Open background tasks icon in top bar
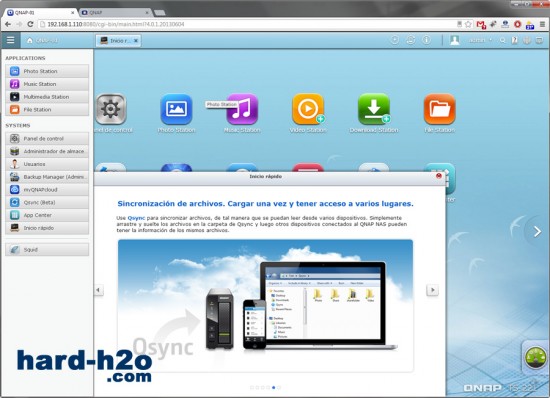 (x=395, y=40)
